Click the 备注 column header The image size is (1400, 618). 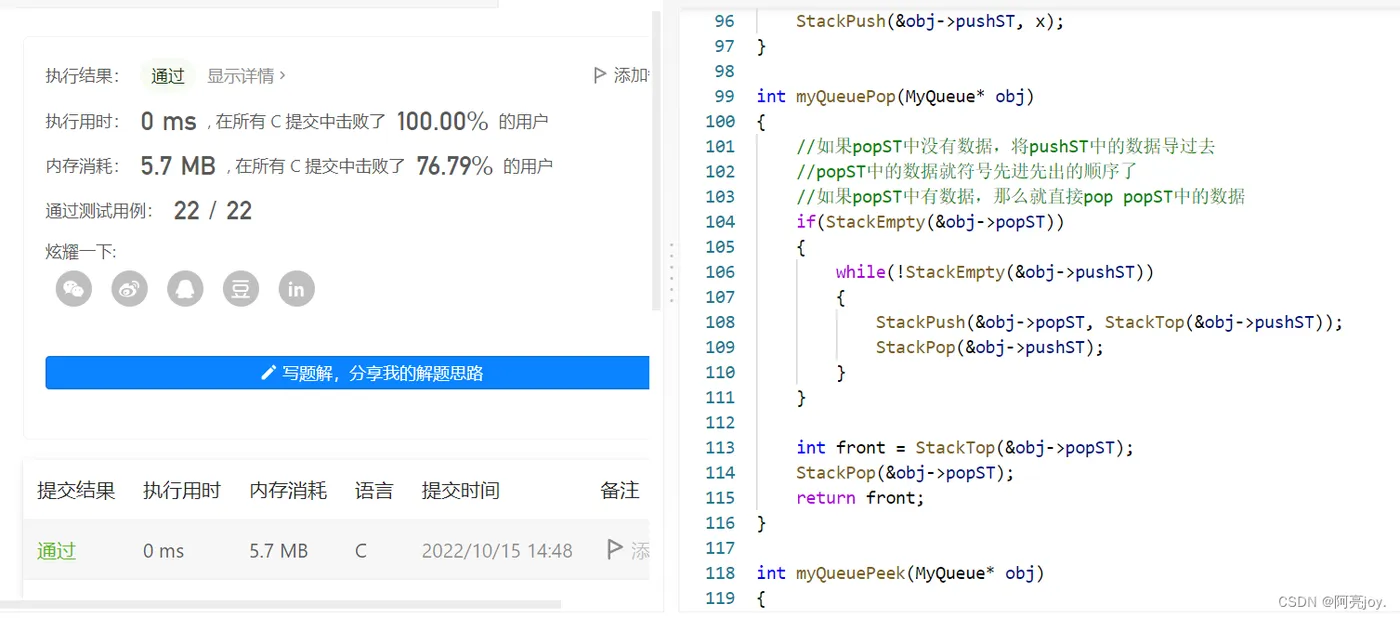618,490
